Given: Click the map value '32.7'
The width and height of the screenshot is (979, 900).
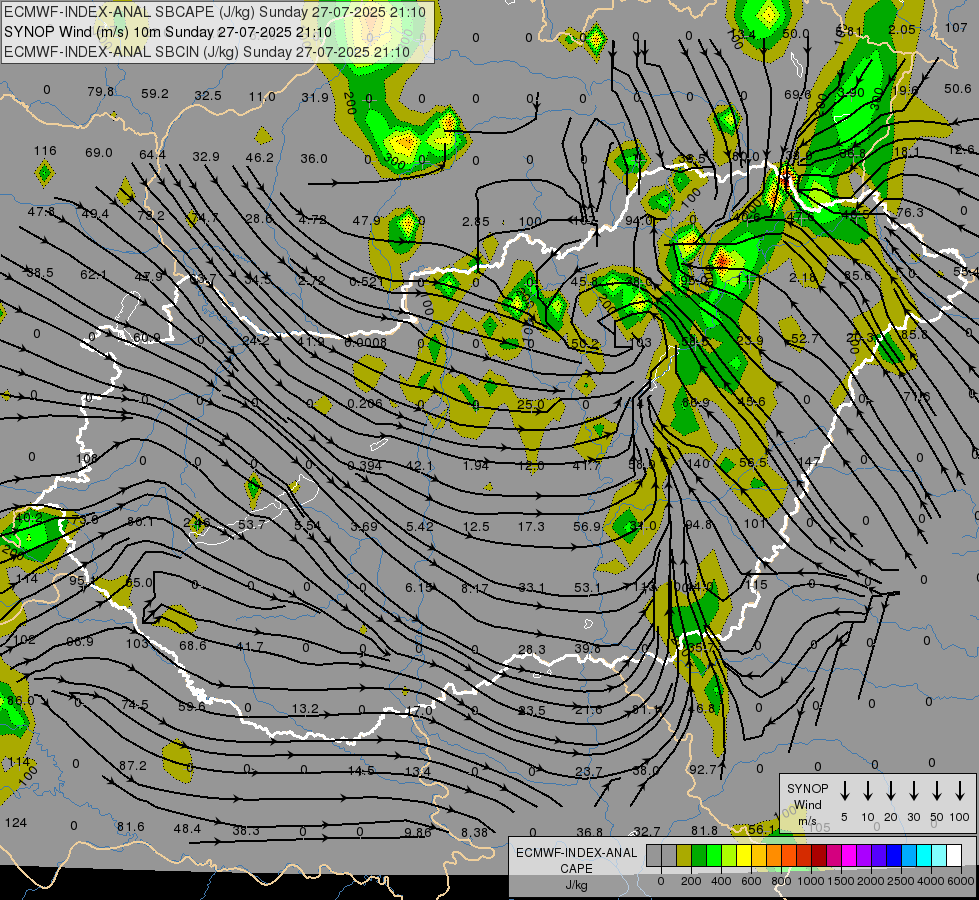Looking at the screenshot, I should click(646, 831).
